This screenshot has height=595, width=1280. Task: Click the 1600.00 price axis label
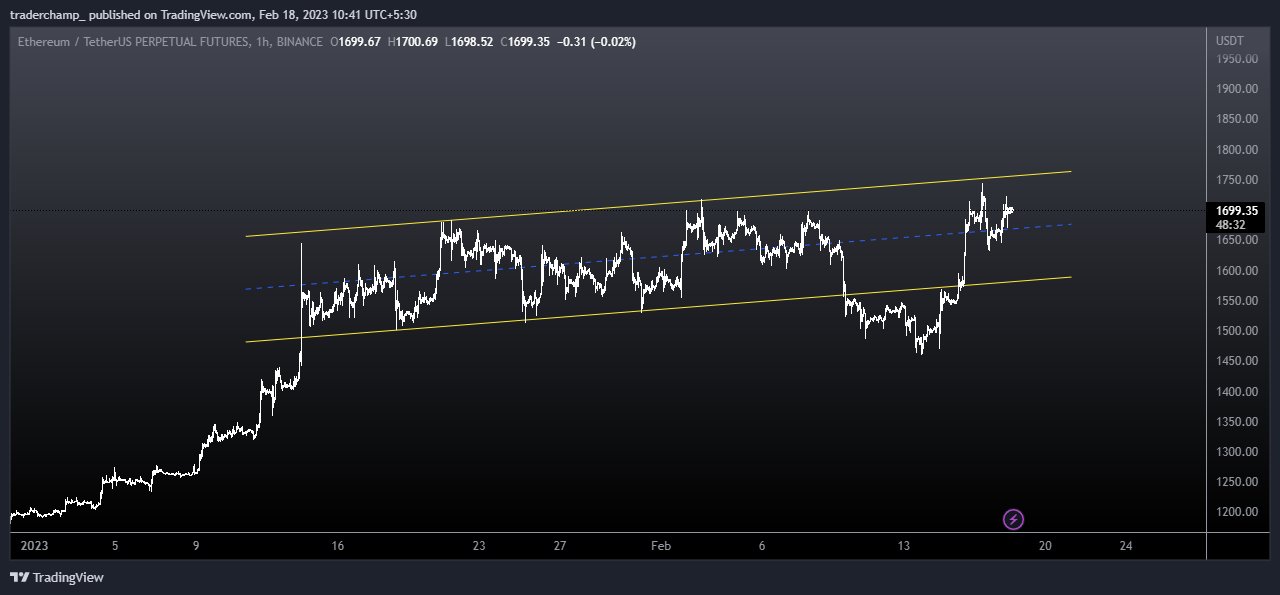coord(1236,271)
